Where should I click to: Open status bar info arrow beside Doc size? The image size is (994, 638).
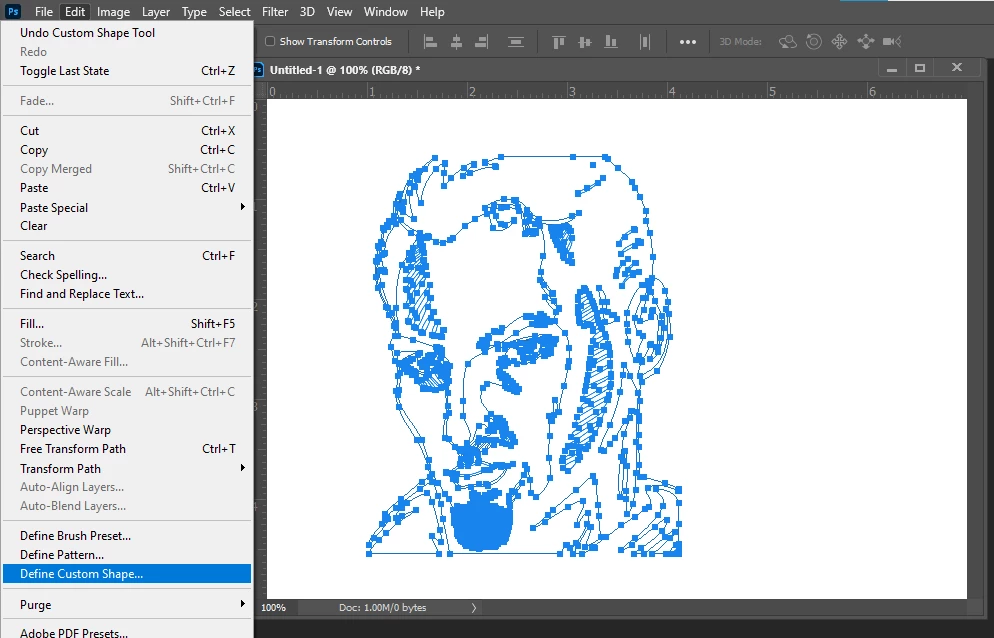474,608
